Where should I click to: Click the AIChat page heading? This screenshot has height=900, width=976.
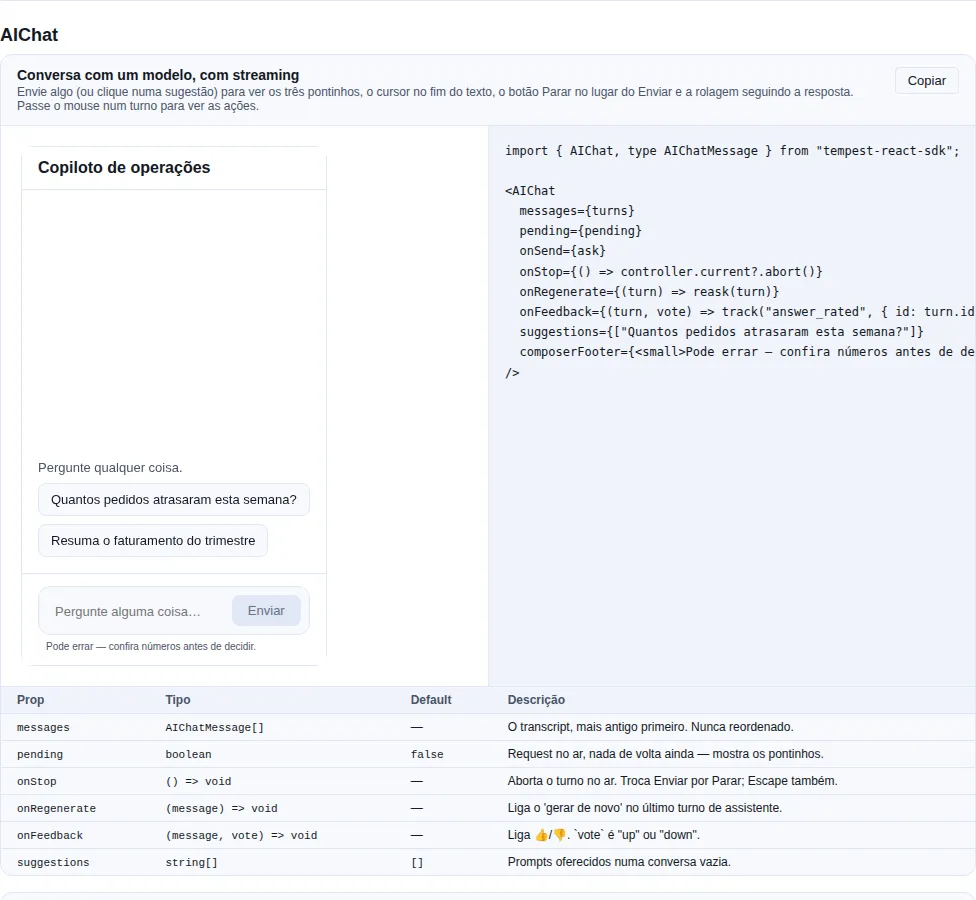[x=29, y=35]
